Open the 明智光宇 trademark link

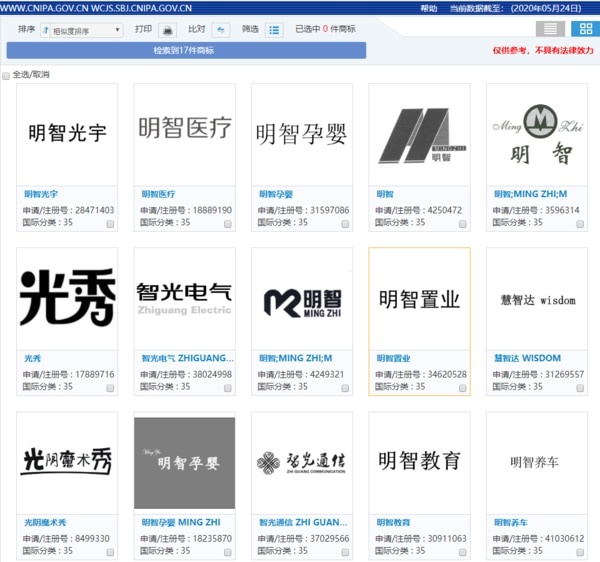click(41, 194)
